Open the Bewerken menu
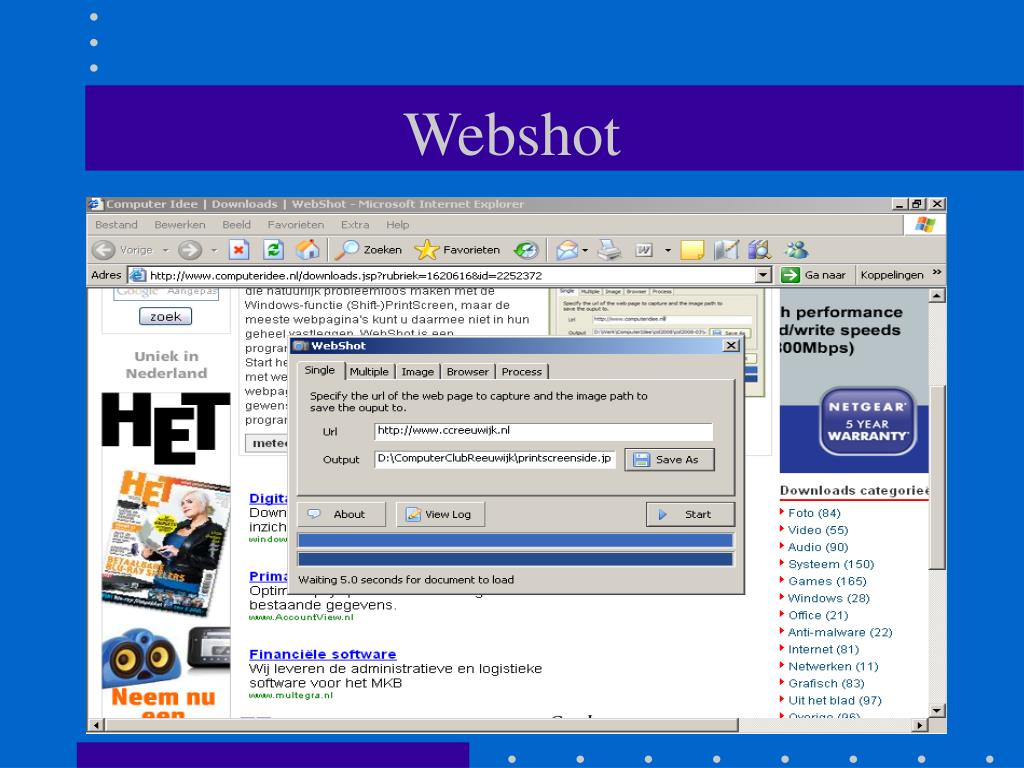The height and width of the screenshot is (768, 1024). tap(180, 225)
